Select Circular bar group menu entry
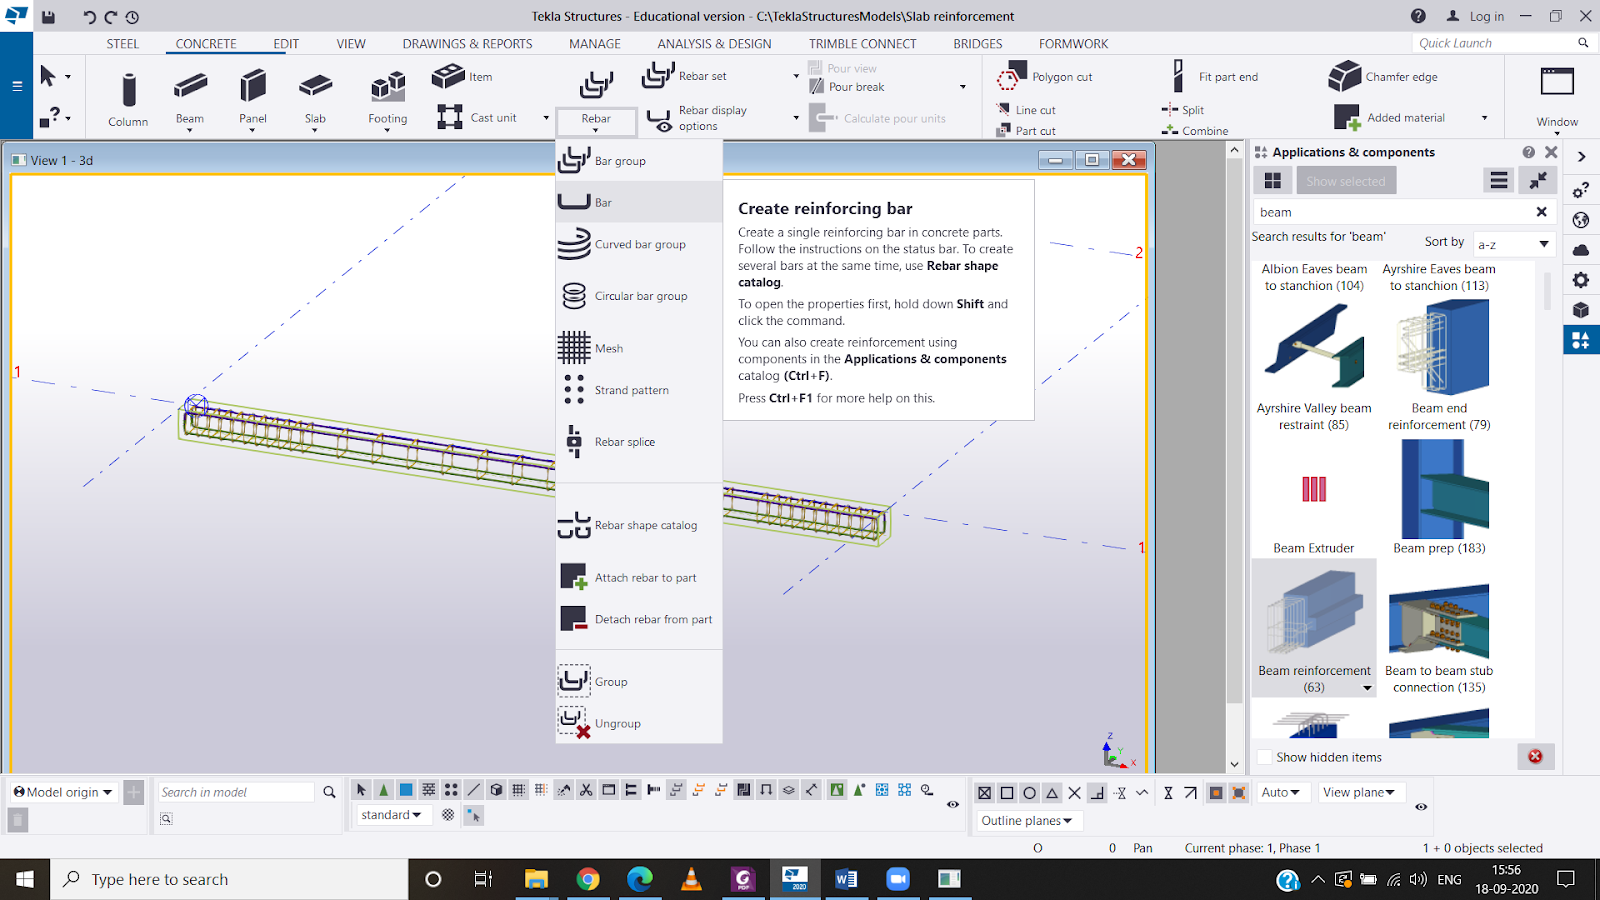Image resolution: width=1600 pixels, height=900 pixels. coord(639,296)
